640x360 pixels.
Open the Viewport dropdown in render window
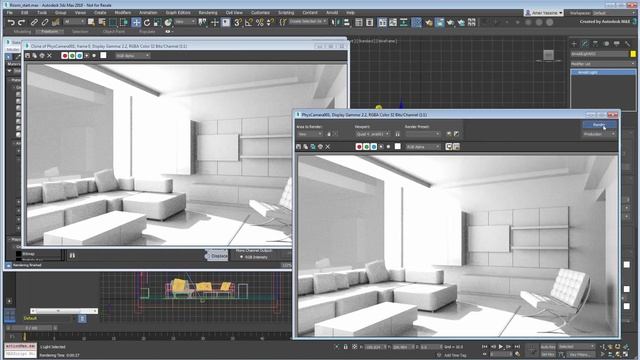[x=373, y=134]
